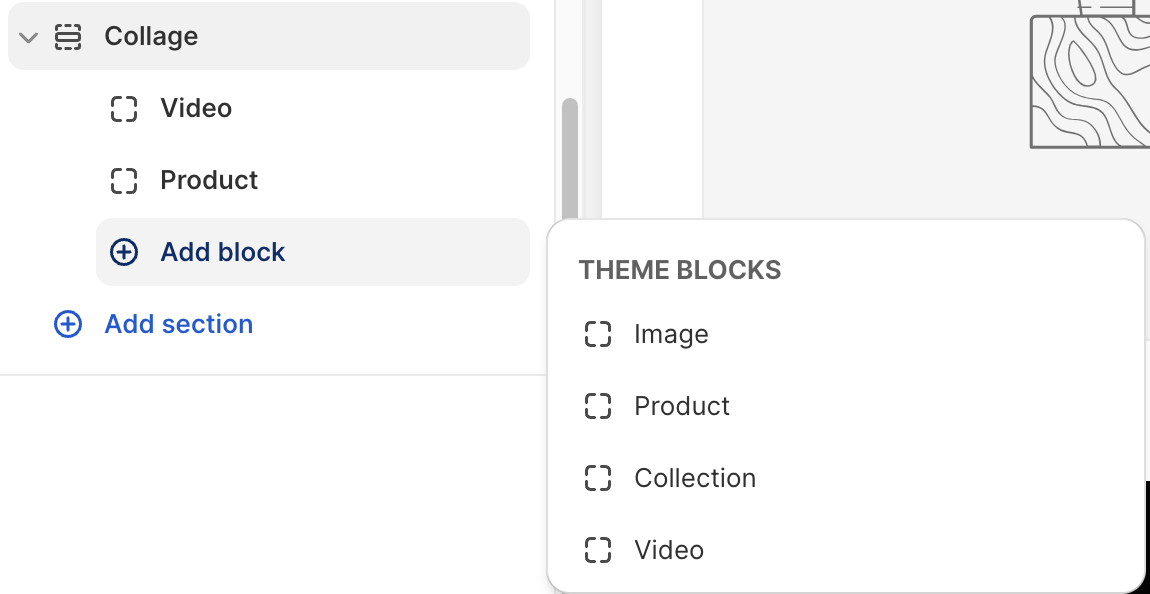Click the Collection block icon in popup

coord(597,478)
